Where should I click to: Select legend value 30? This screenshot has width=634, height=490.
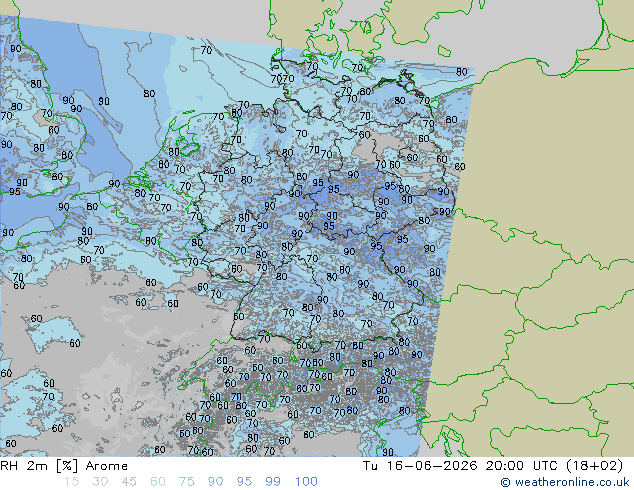[100, 482]
